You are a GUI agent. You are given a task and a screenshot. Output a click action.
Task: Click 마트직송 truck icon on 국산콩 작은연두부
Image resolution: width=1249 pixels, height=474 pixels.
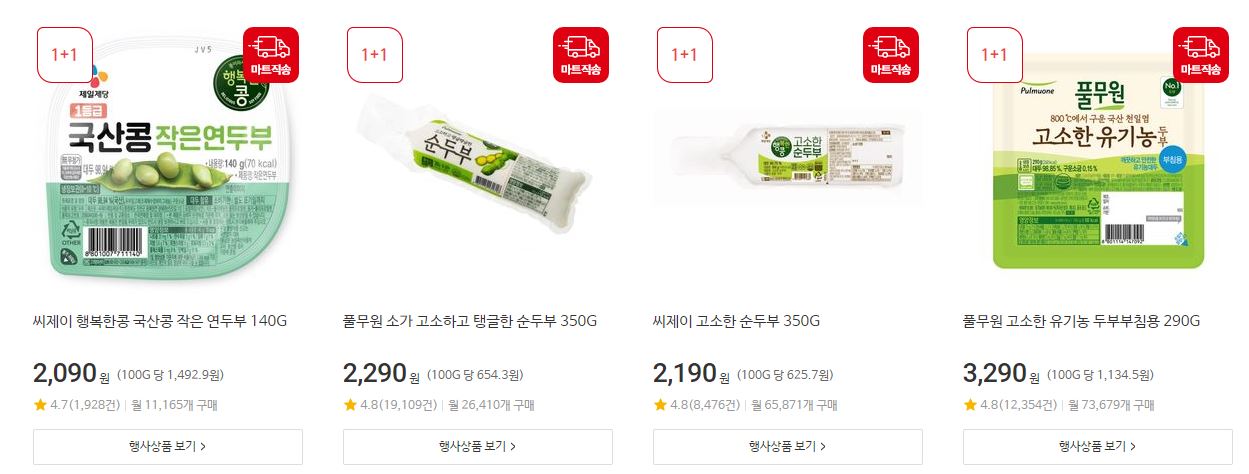[x=271, y=54]
